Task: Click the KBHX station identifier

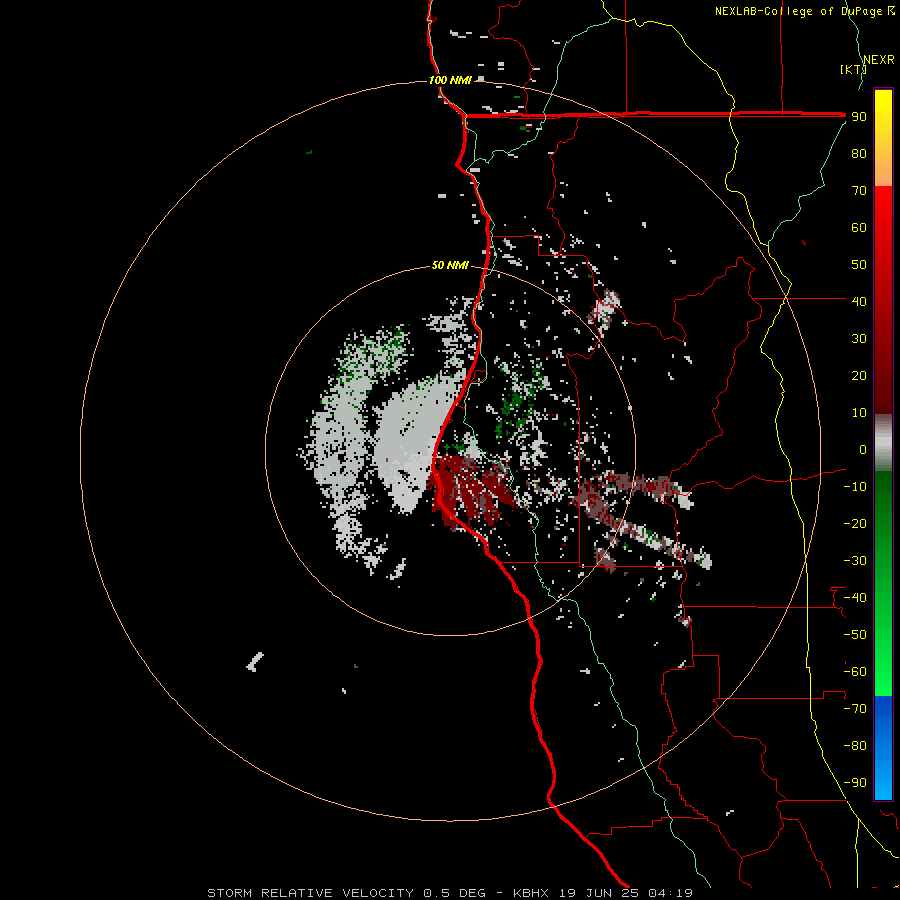Action: 531,893
